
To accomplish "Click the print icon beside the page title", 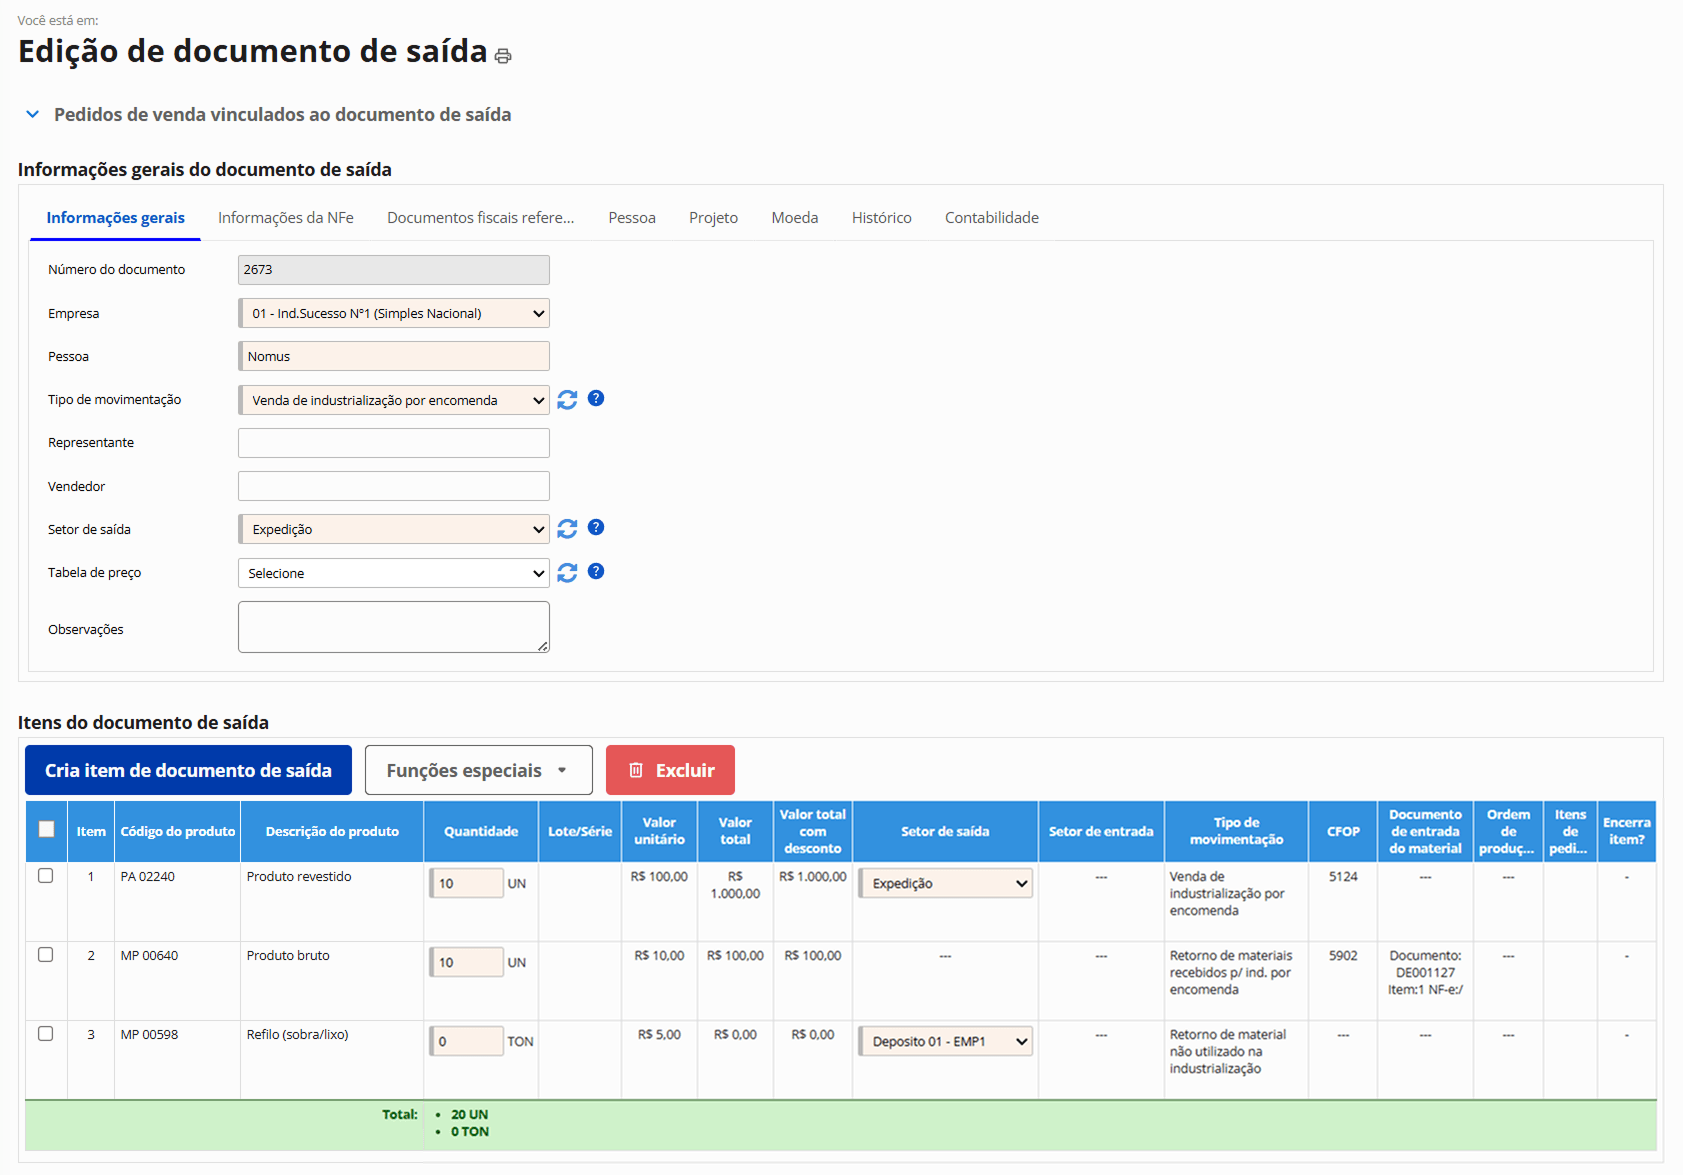I will [x=503, y=56].
